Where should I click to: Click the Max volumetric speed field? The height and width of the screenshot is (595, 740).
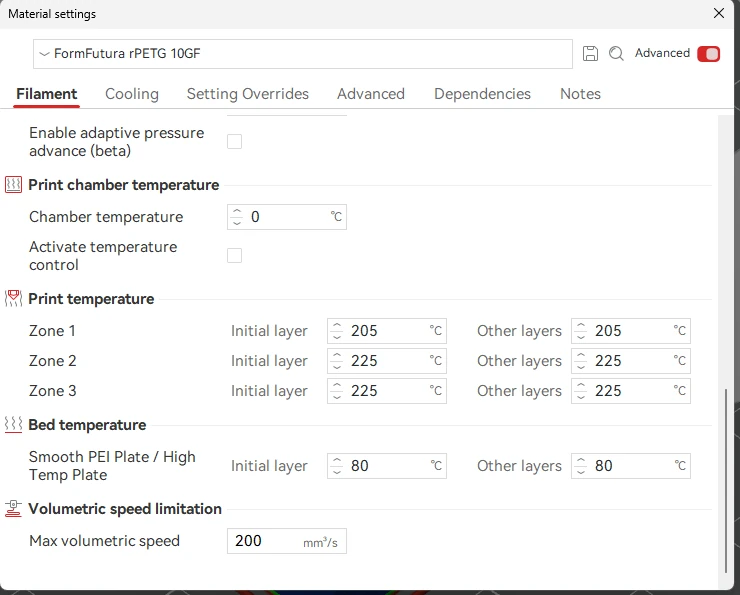point(286,541)
